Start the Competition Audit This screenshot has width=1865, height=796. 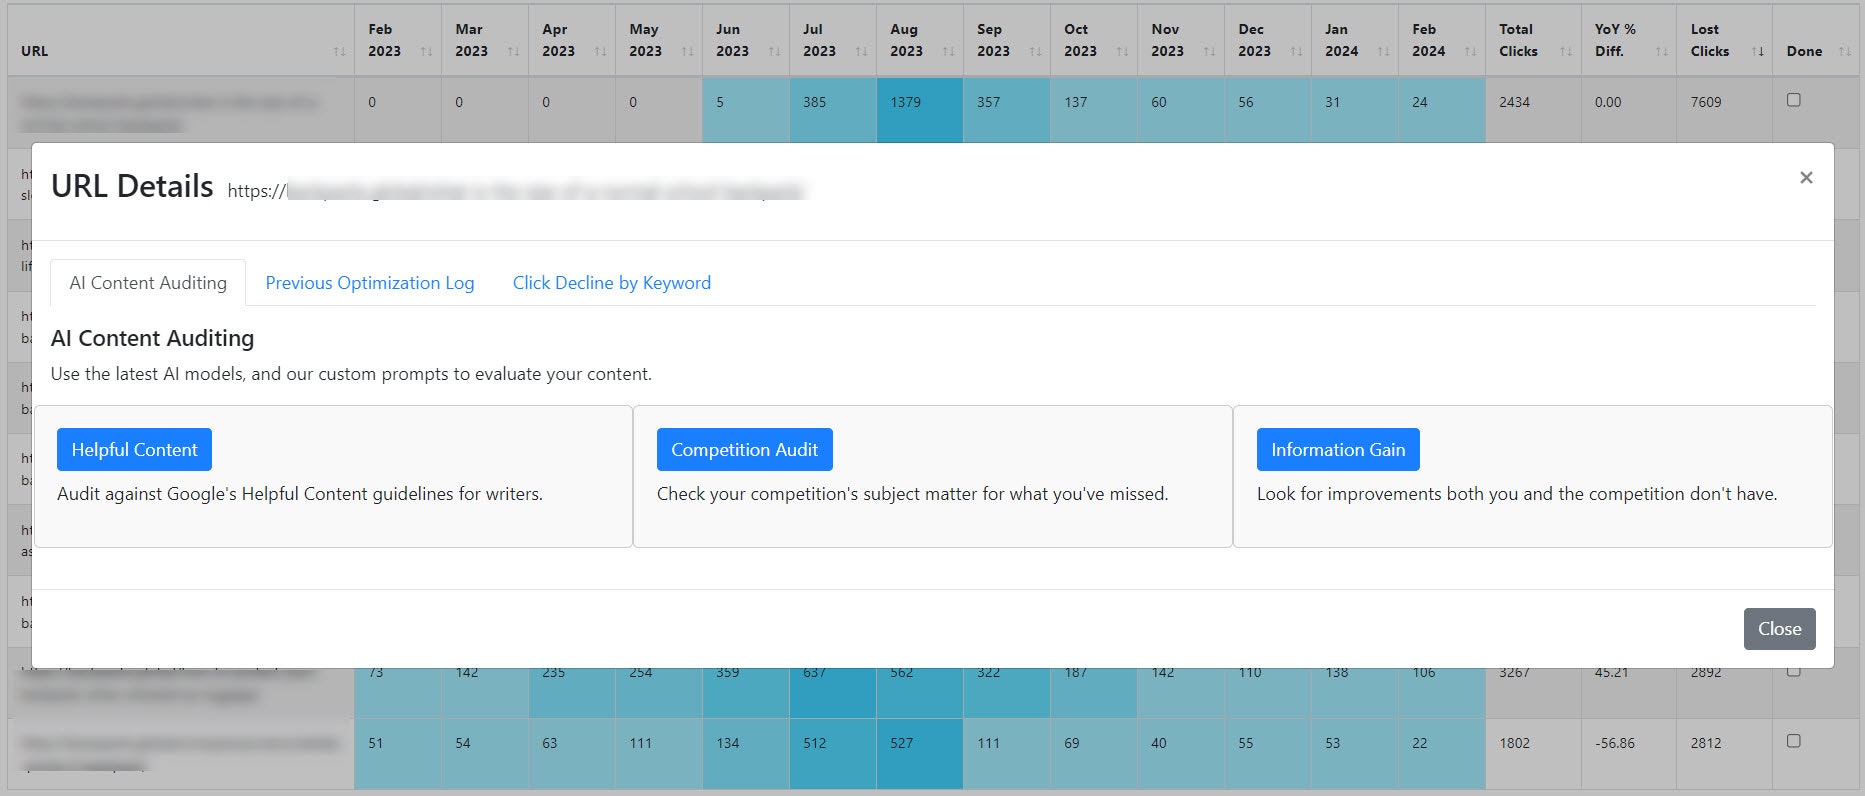pyautogui.click(x=745, y=450)
